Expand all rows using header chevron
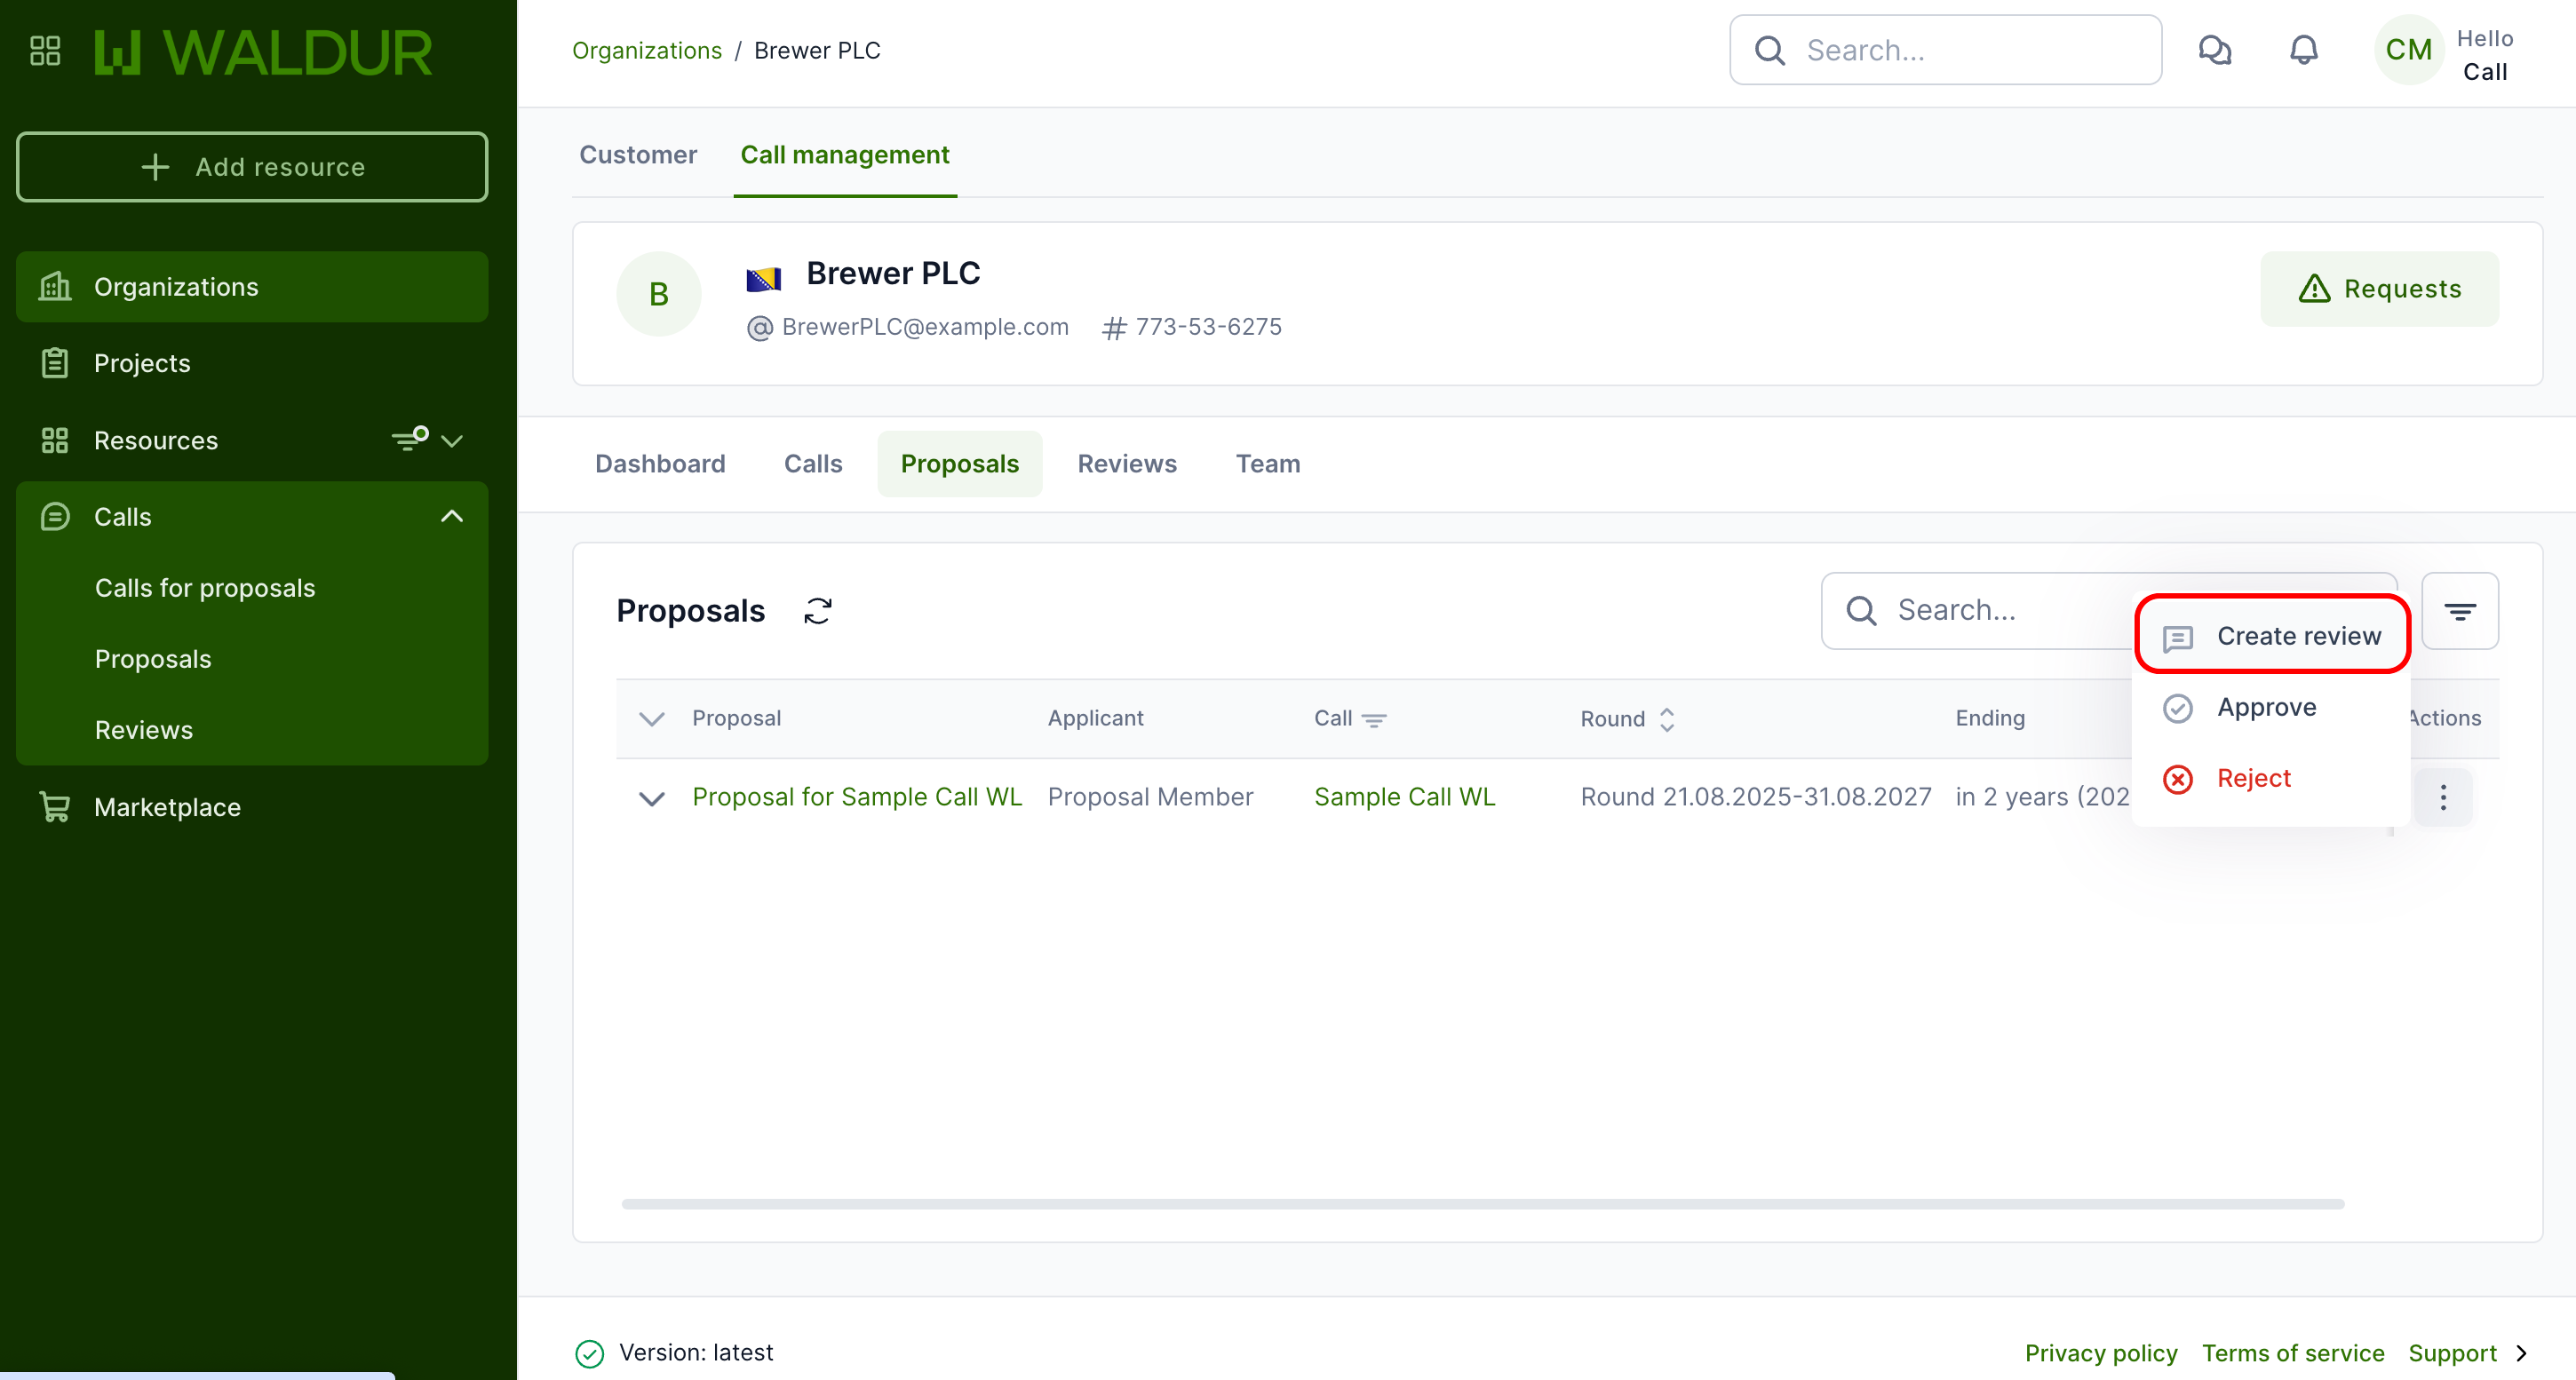The image size is (2576, 1380). (x=651, y=719)
